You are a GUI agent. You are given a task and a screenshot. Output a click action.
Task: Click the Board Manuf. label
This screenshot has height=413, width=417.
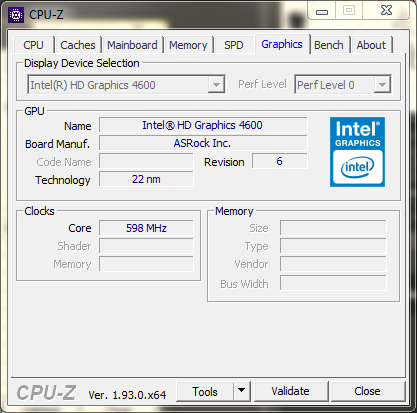click(57, 144)
